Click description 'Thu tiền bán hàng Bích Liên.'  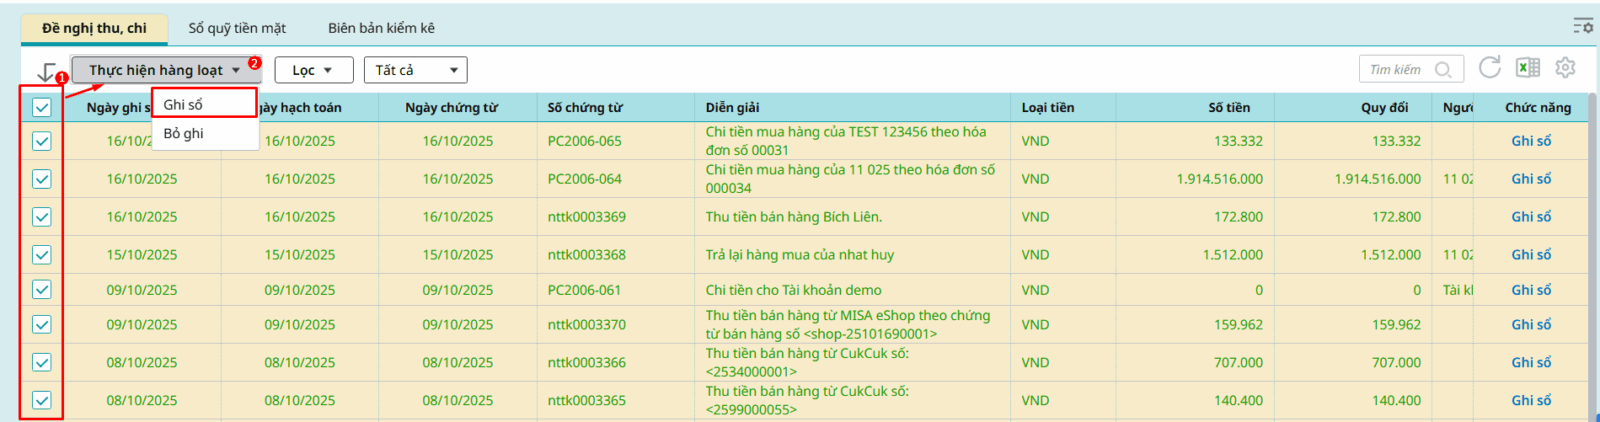(794, 217)
